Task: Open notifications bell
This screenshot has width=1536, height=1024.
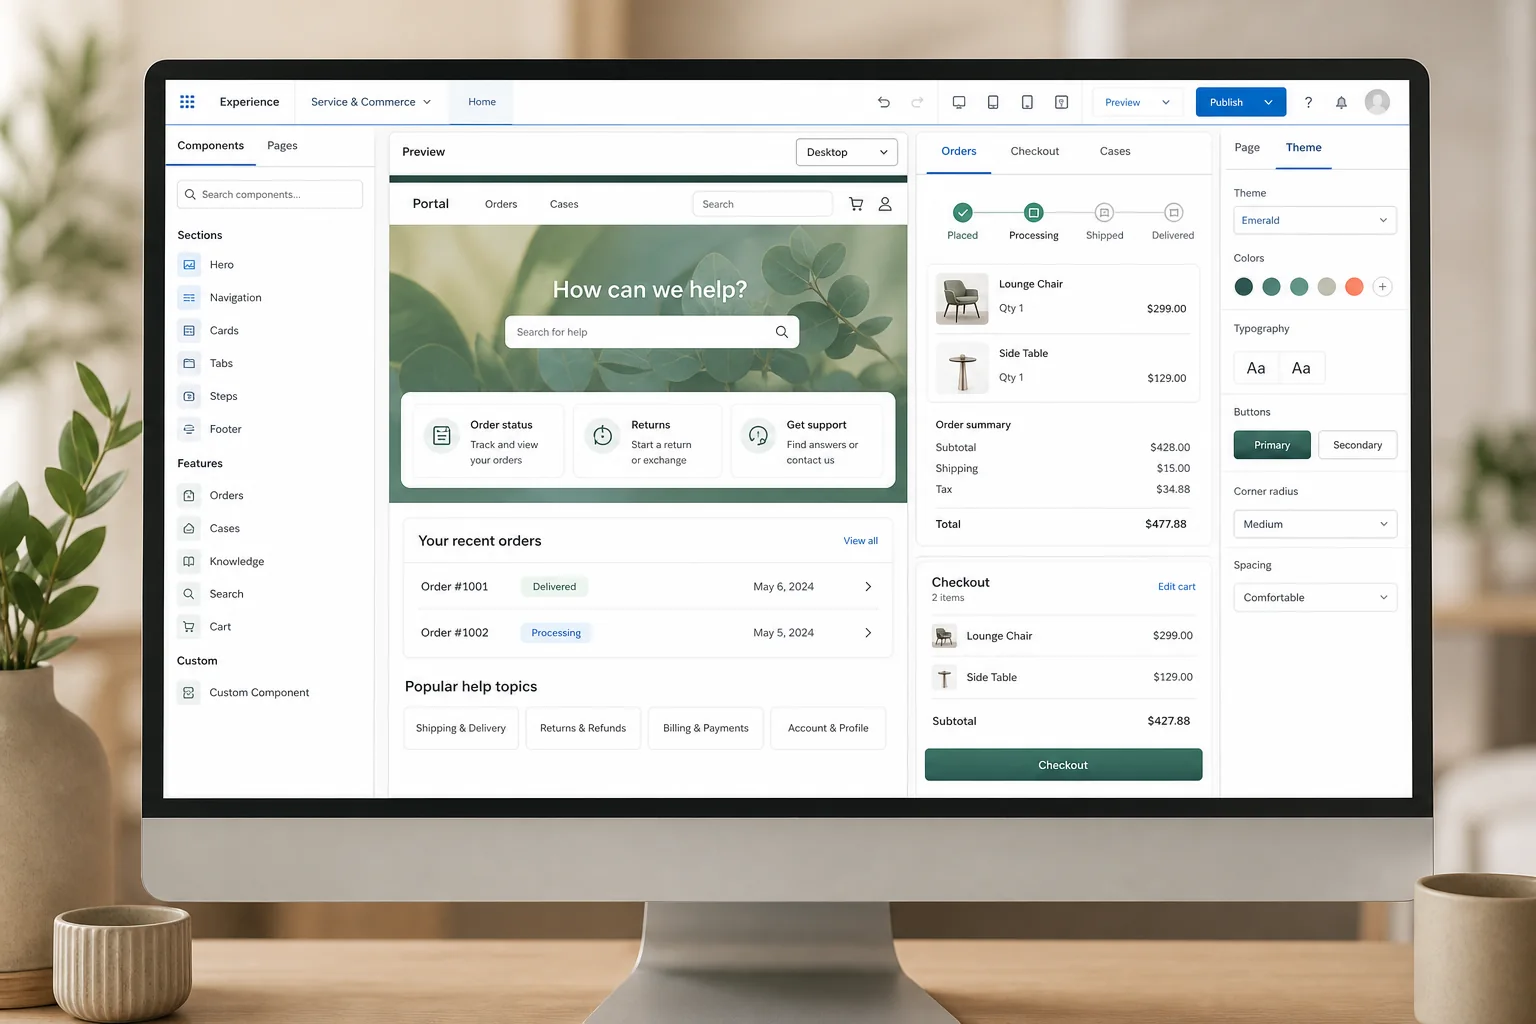Action: pyautogui.click(x=1342, y=102)
